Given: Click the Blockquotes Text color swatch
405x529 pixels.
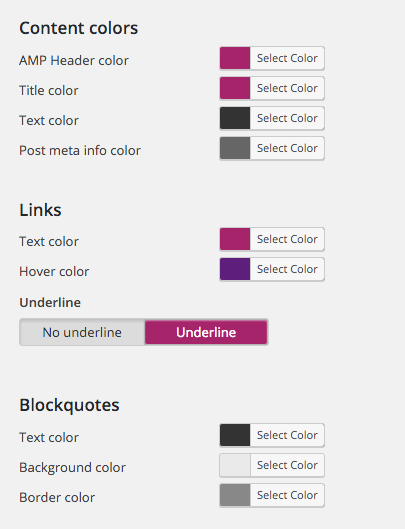Looking at the screenshot, I should pyautogui.click(x=235, y=435).
